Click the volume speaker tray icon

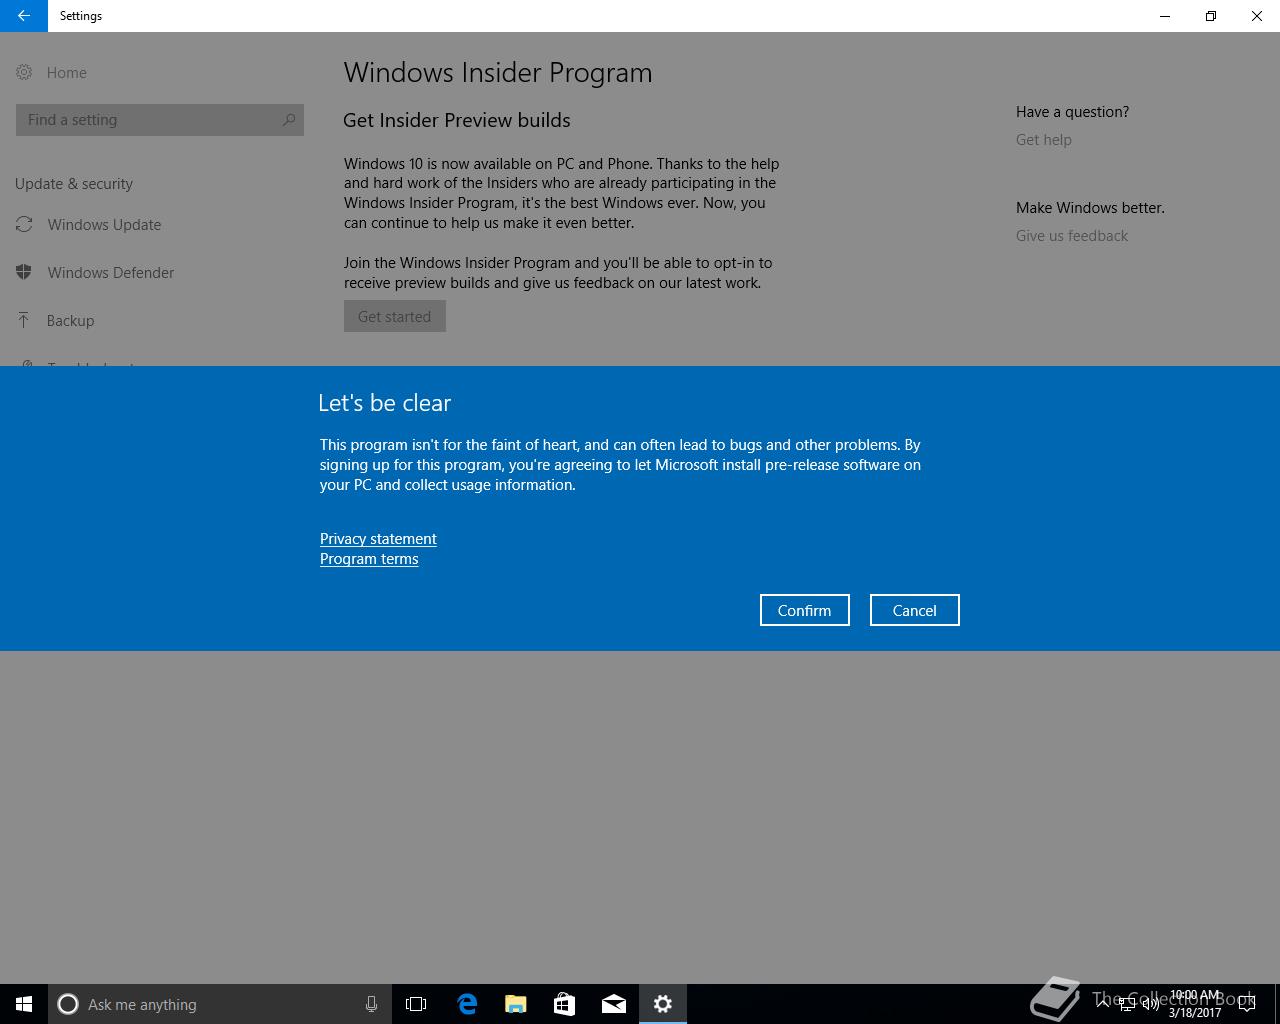1150,1004
